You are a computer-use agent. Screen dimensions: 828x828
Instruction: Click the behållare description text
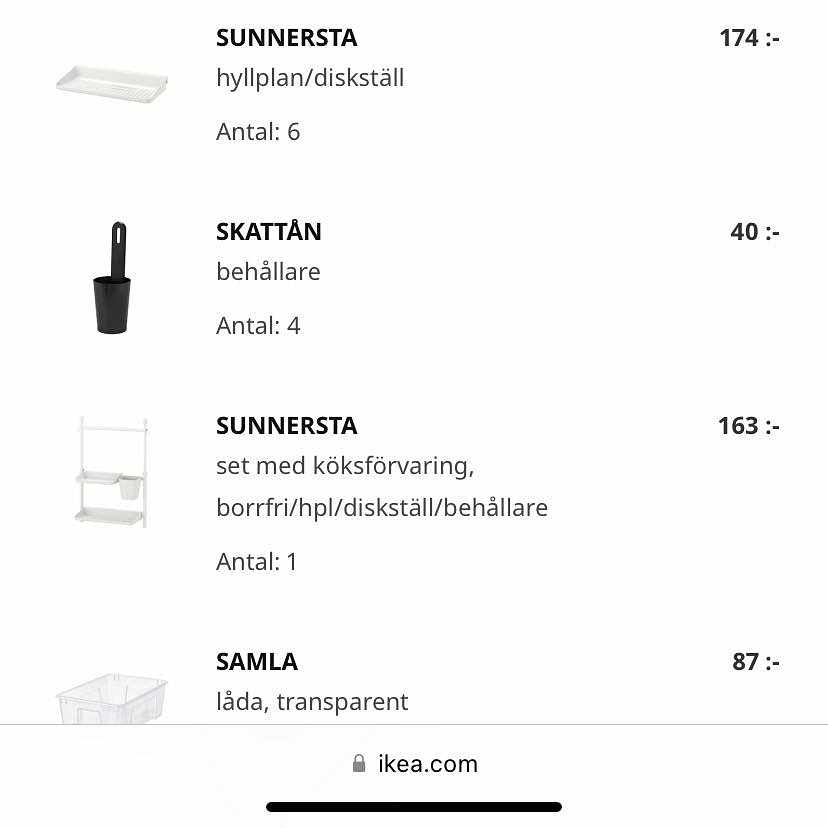[x=268, y=272]
